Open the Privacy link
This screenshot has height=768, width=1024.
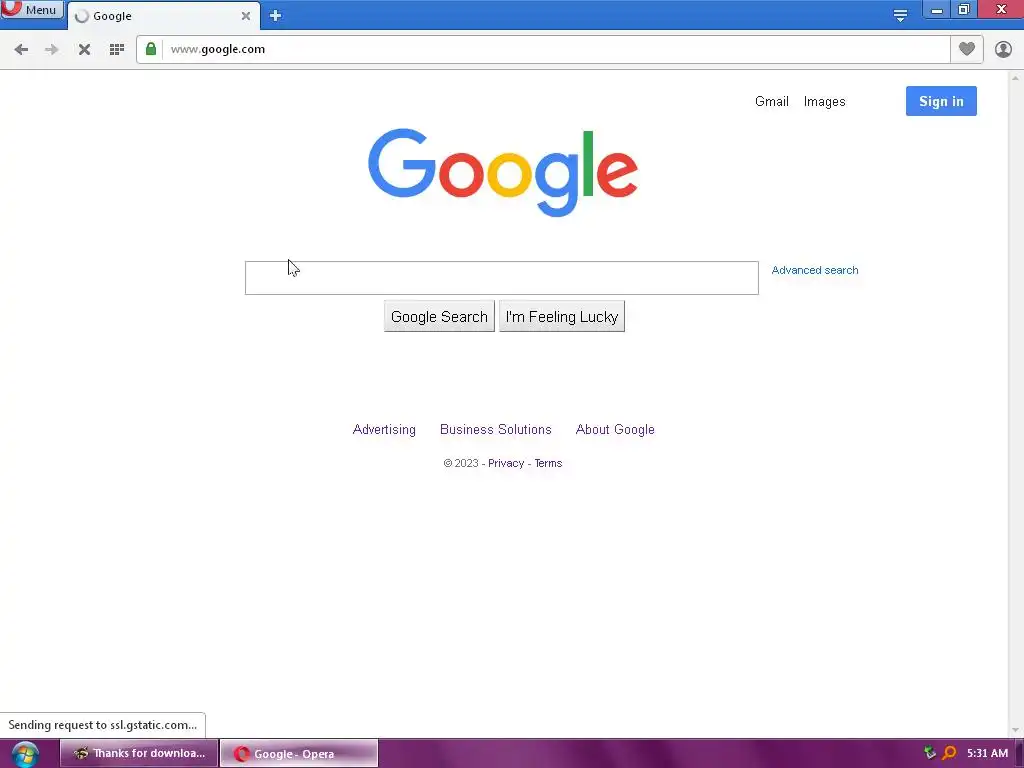506,463
